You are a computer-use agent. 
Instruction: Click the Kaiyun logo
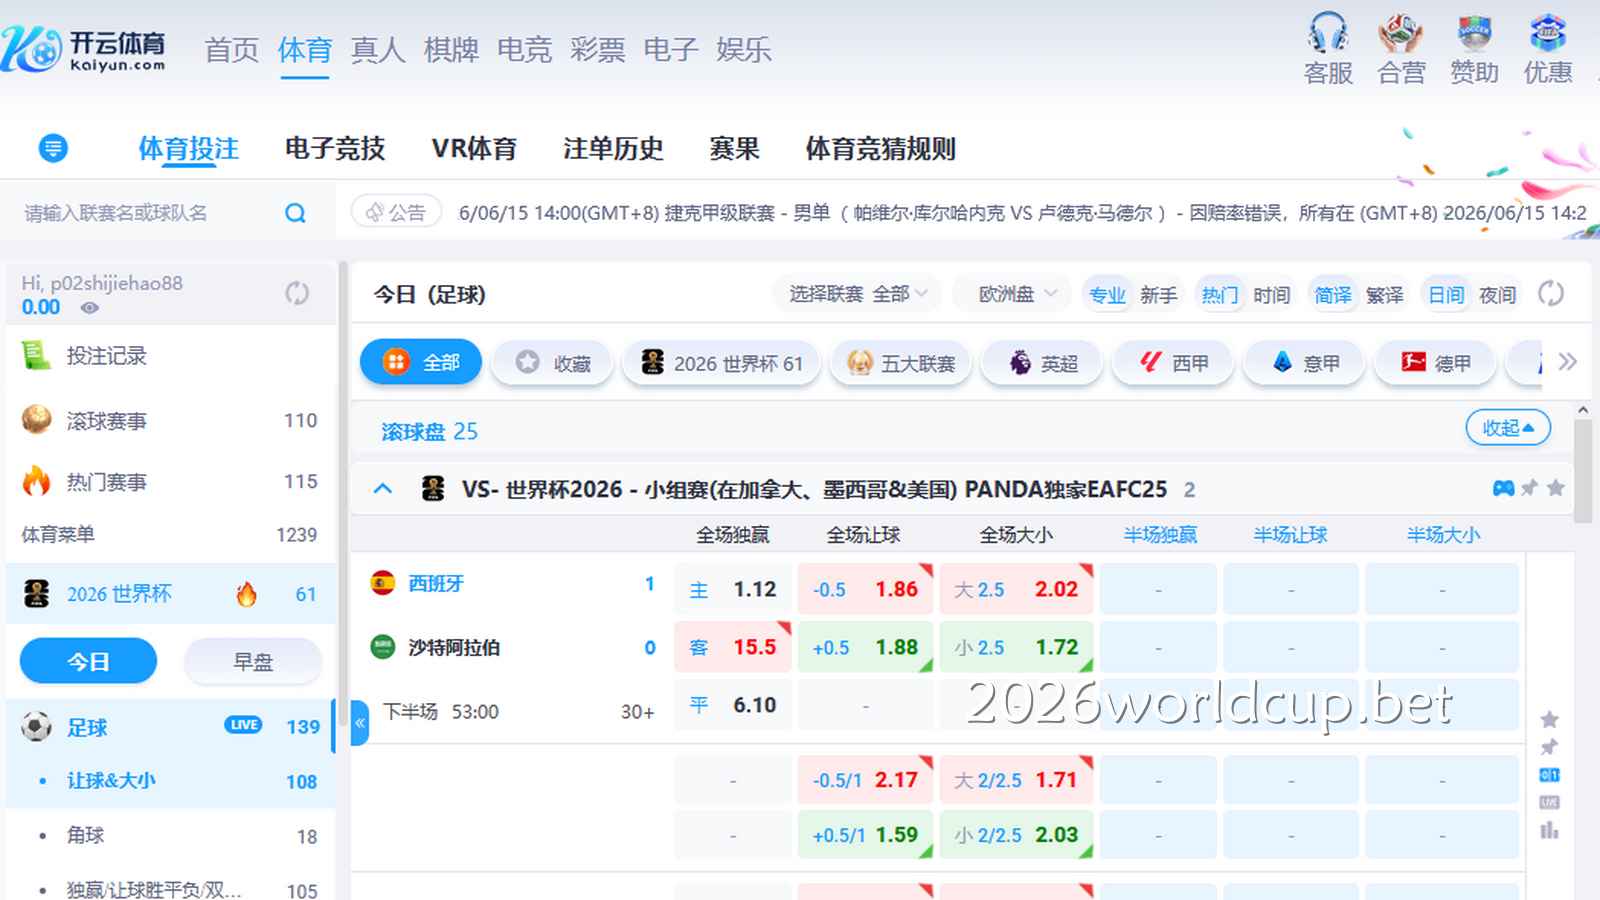coord(84,48)
